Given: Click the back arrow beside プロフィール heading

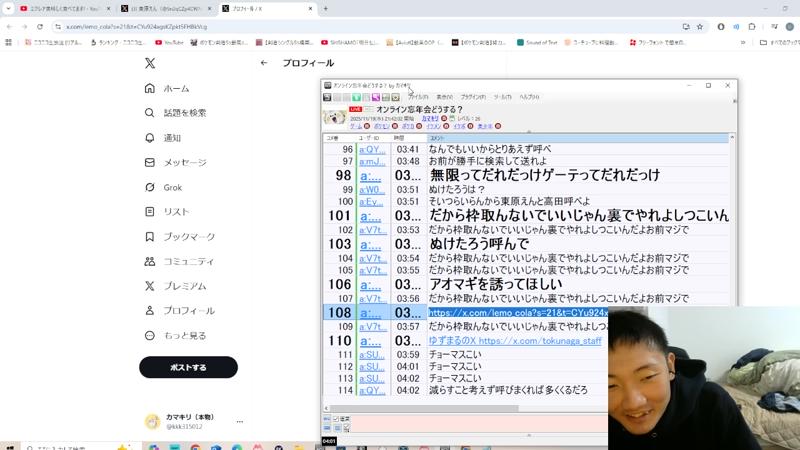Looking at the screenshot, I should [x=264, y=63].
